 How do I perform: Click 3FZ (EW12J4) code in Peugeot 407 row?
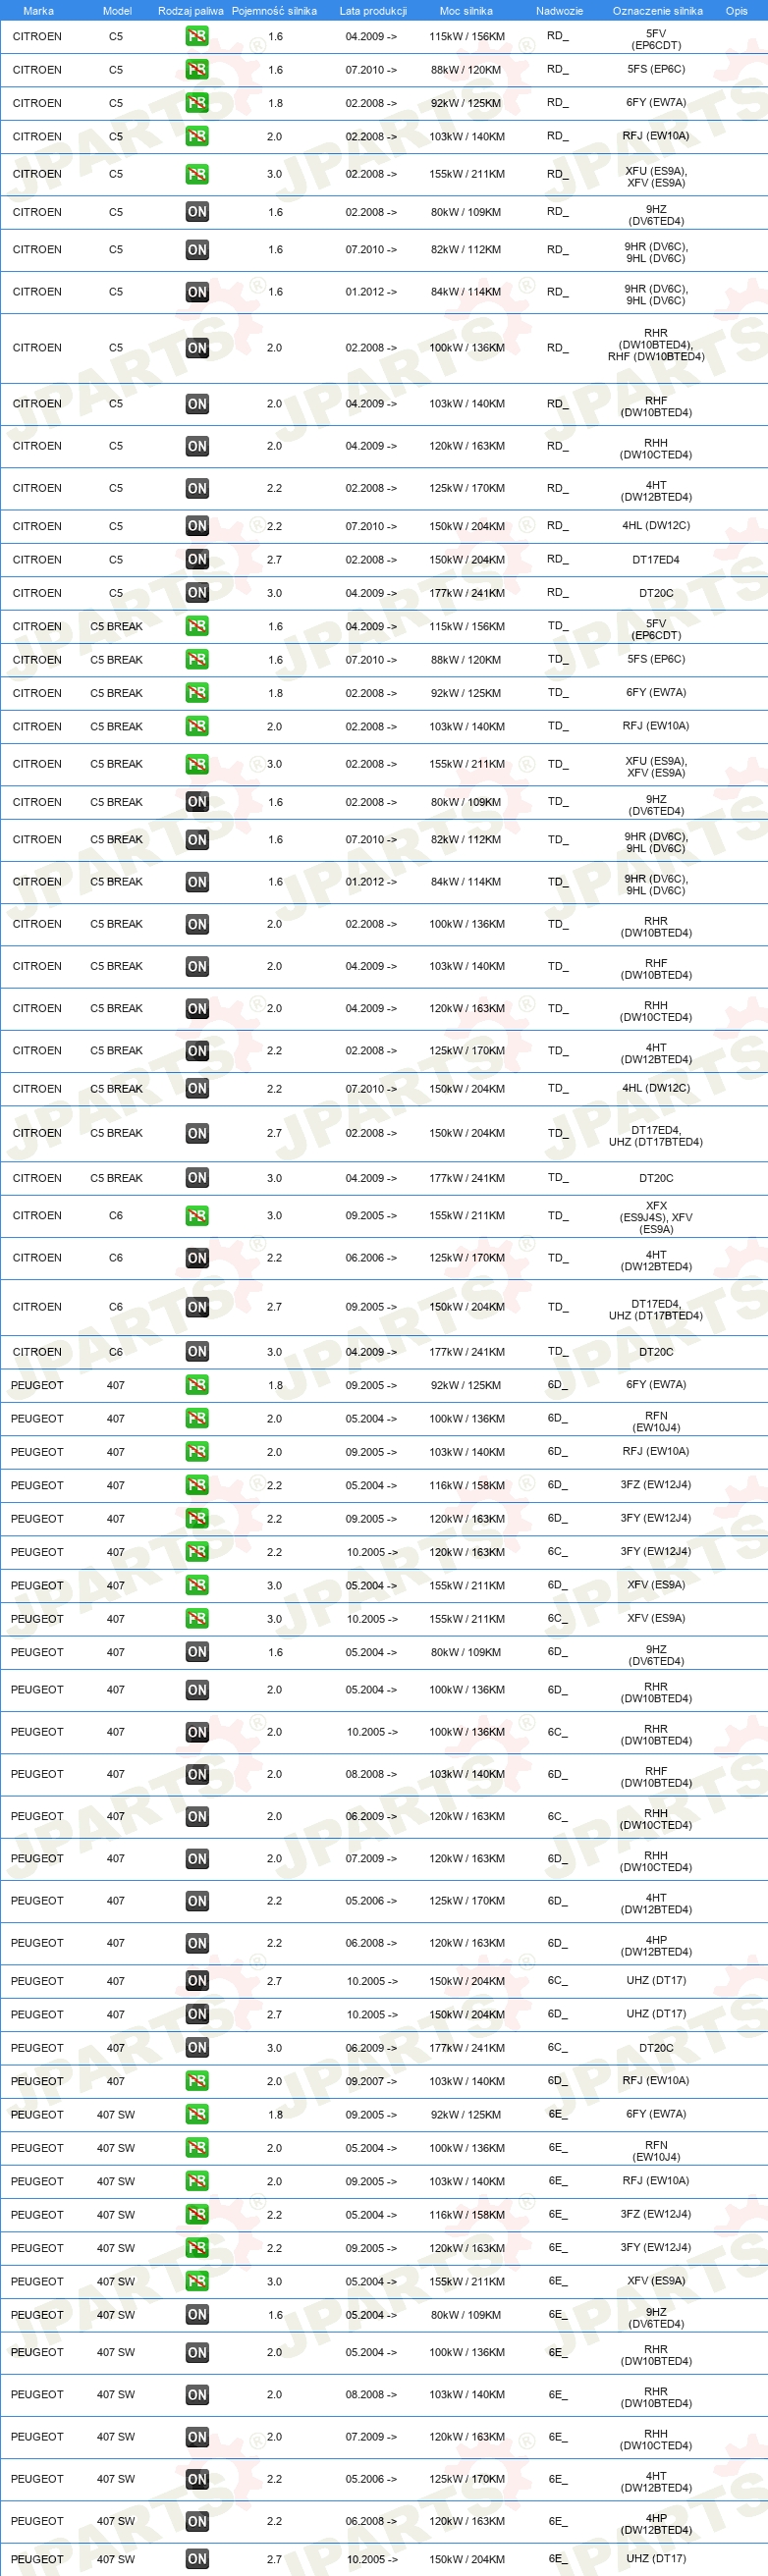tap(656, 1485)
